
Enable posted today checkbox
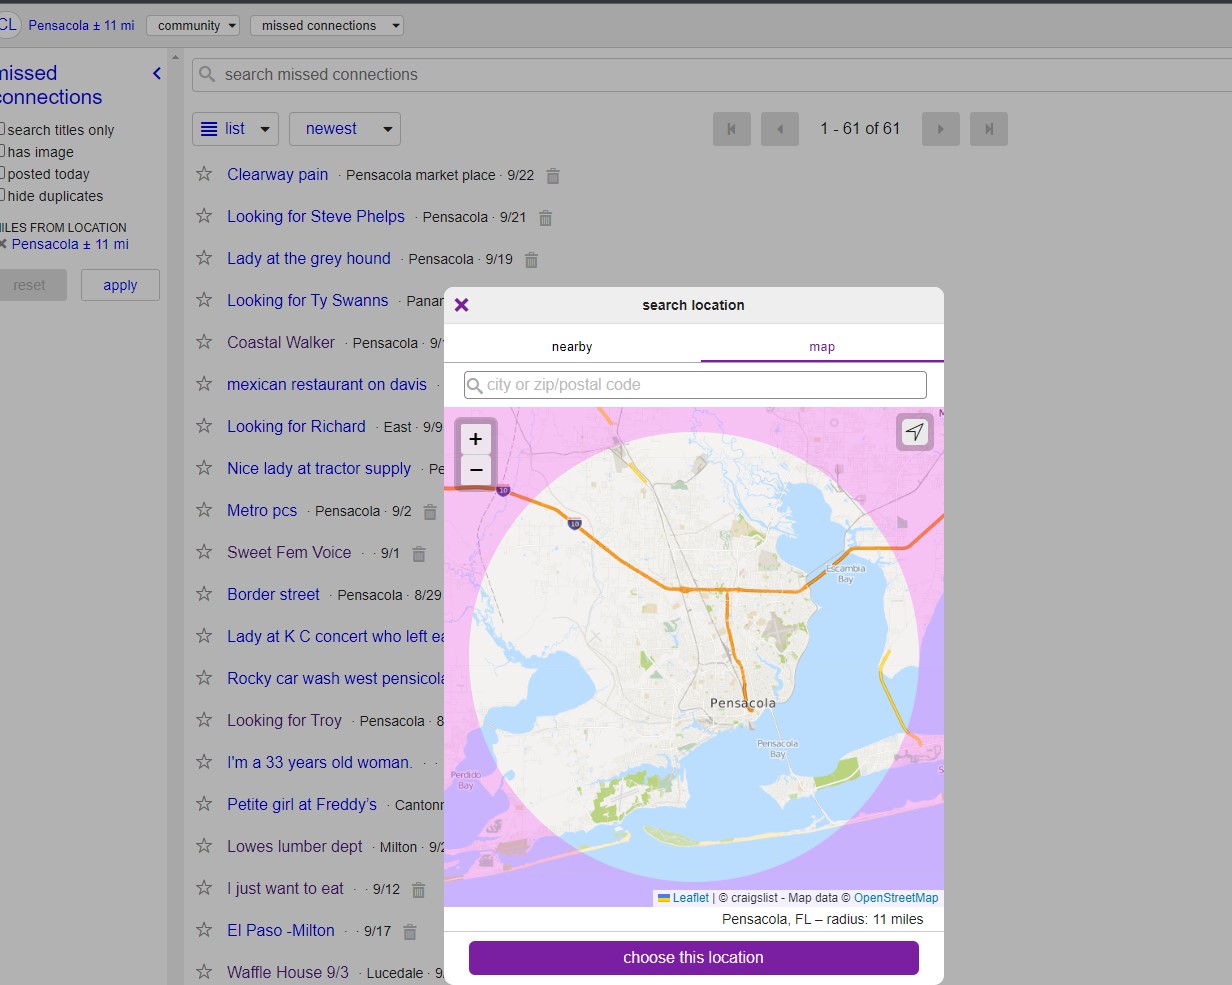click(3, 173)
